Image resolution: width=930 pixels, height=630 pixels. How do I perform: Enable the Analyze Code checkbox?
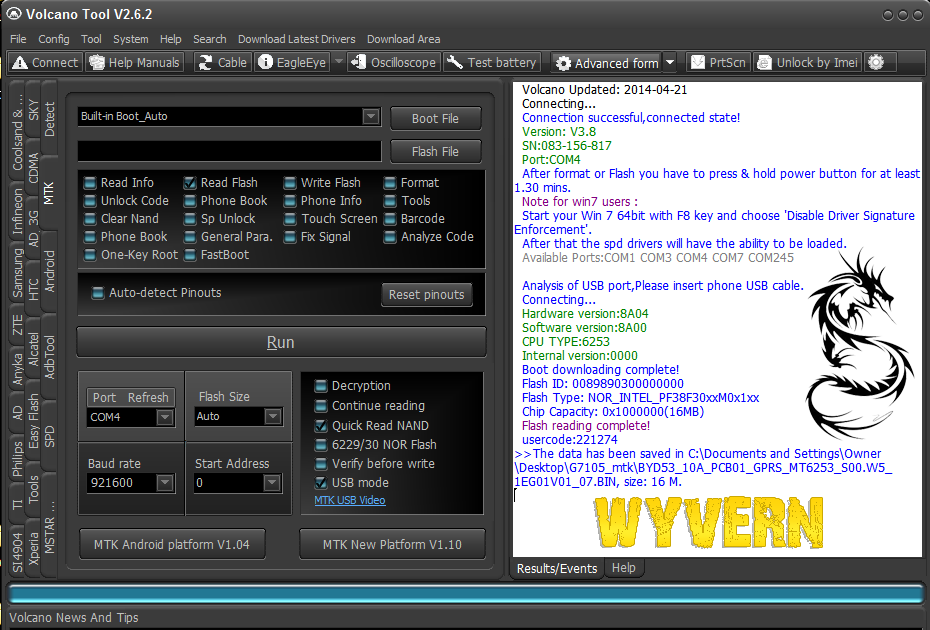(390, 237)
